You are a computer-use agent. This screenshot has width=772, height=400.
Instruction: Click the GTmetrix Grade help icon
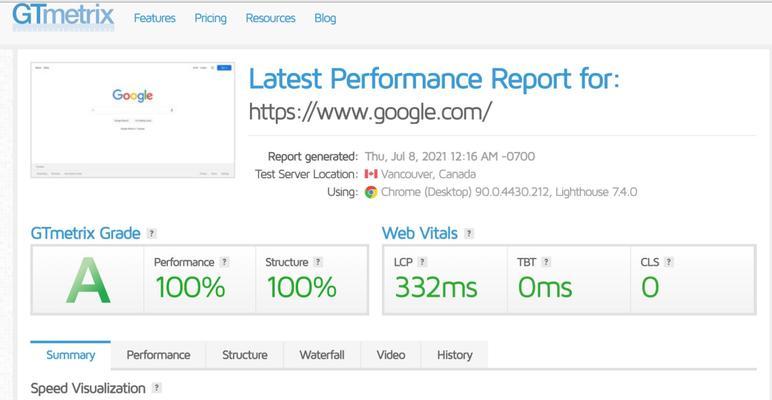click(x=152, y=233)
